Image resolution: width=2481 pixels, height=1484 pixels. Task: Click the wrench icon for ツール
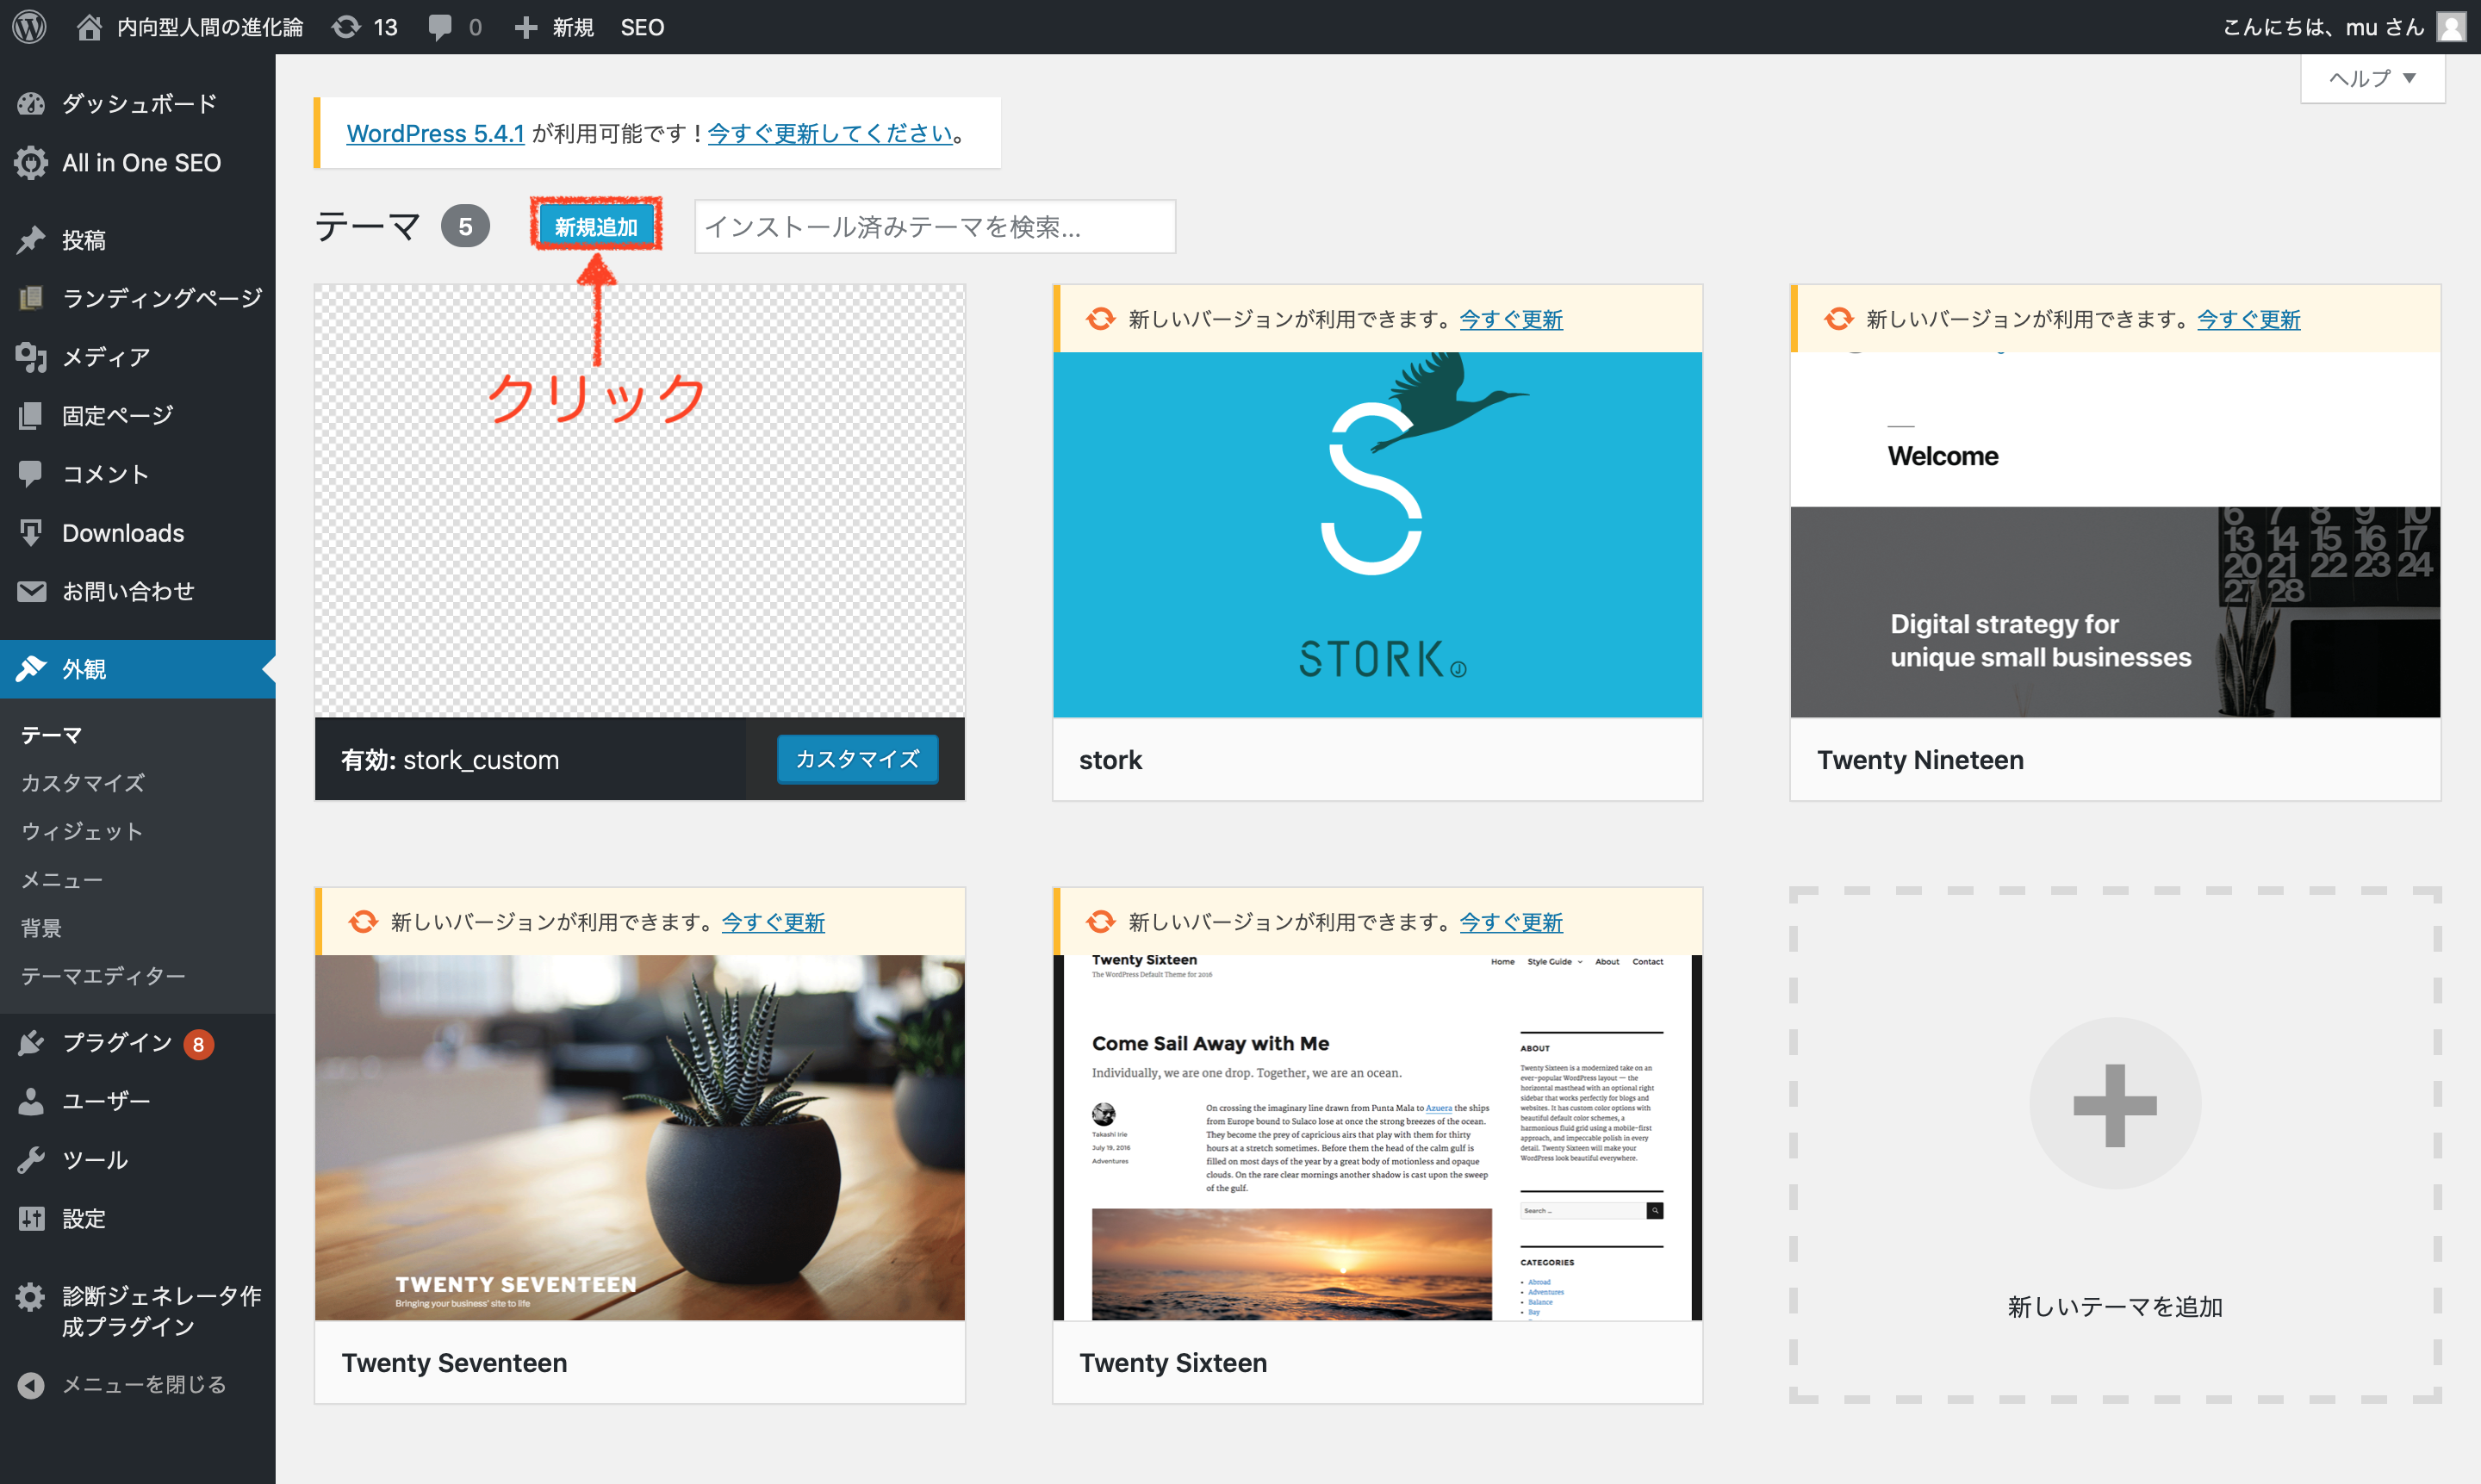click(31, 1160)
